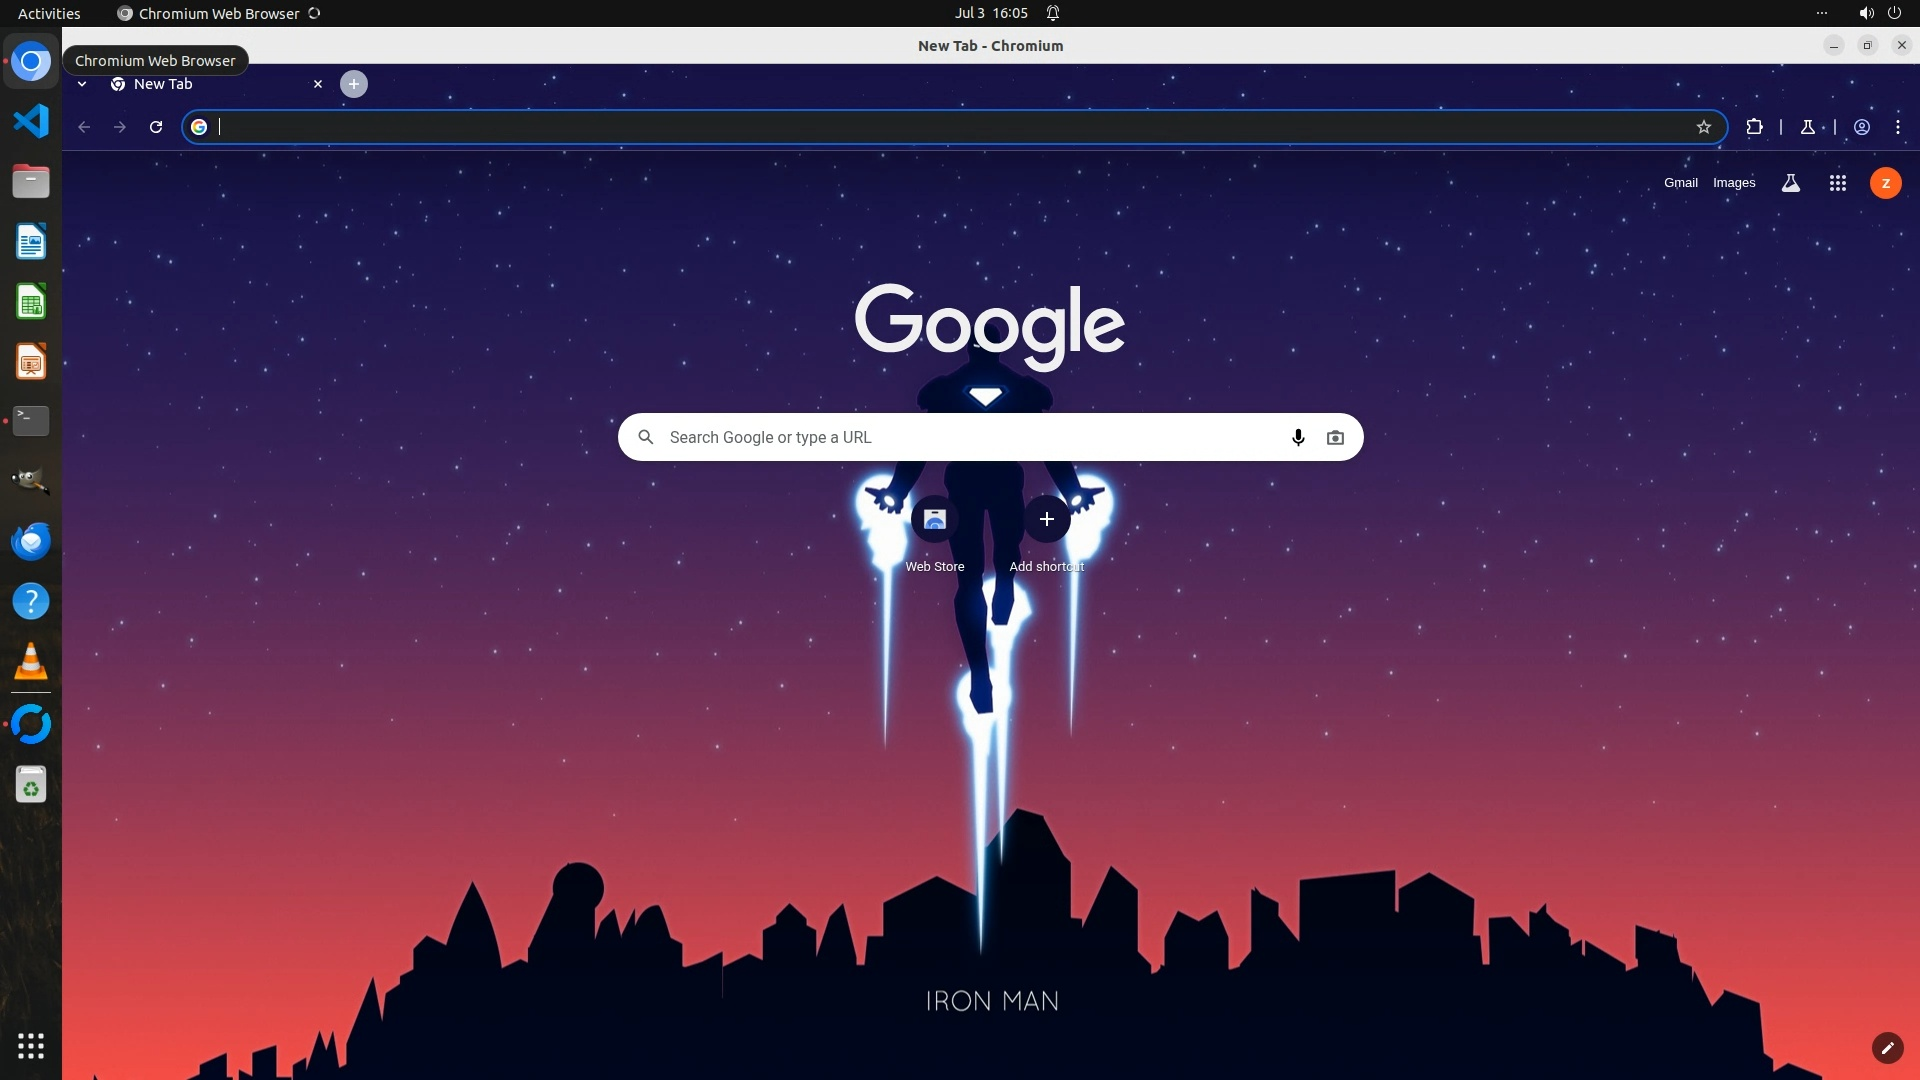Open the profile avatar in toolbar

[1862, 127]
